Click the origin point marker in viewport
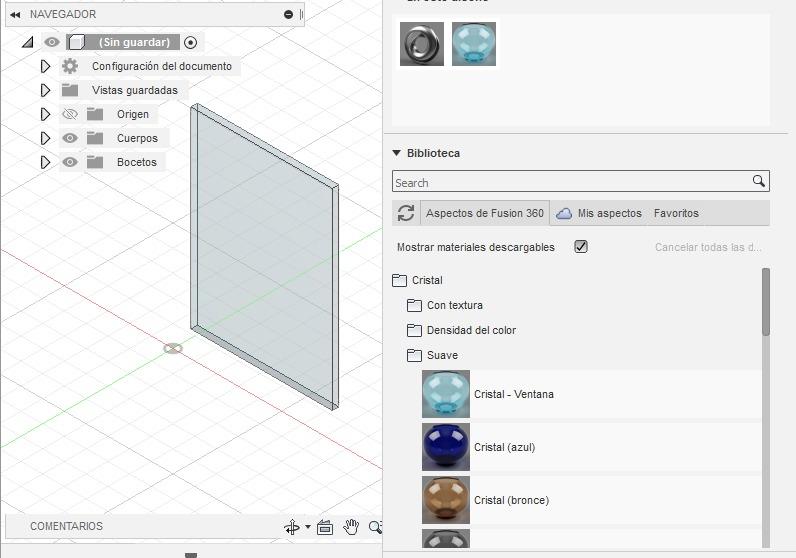The image size is (796, 558). pyautogui.click(x=173, y=349)
